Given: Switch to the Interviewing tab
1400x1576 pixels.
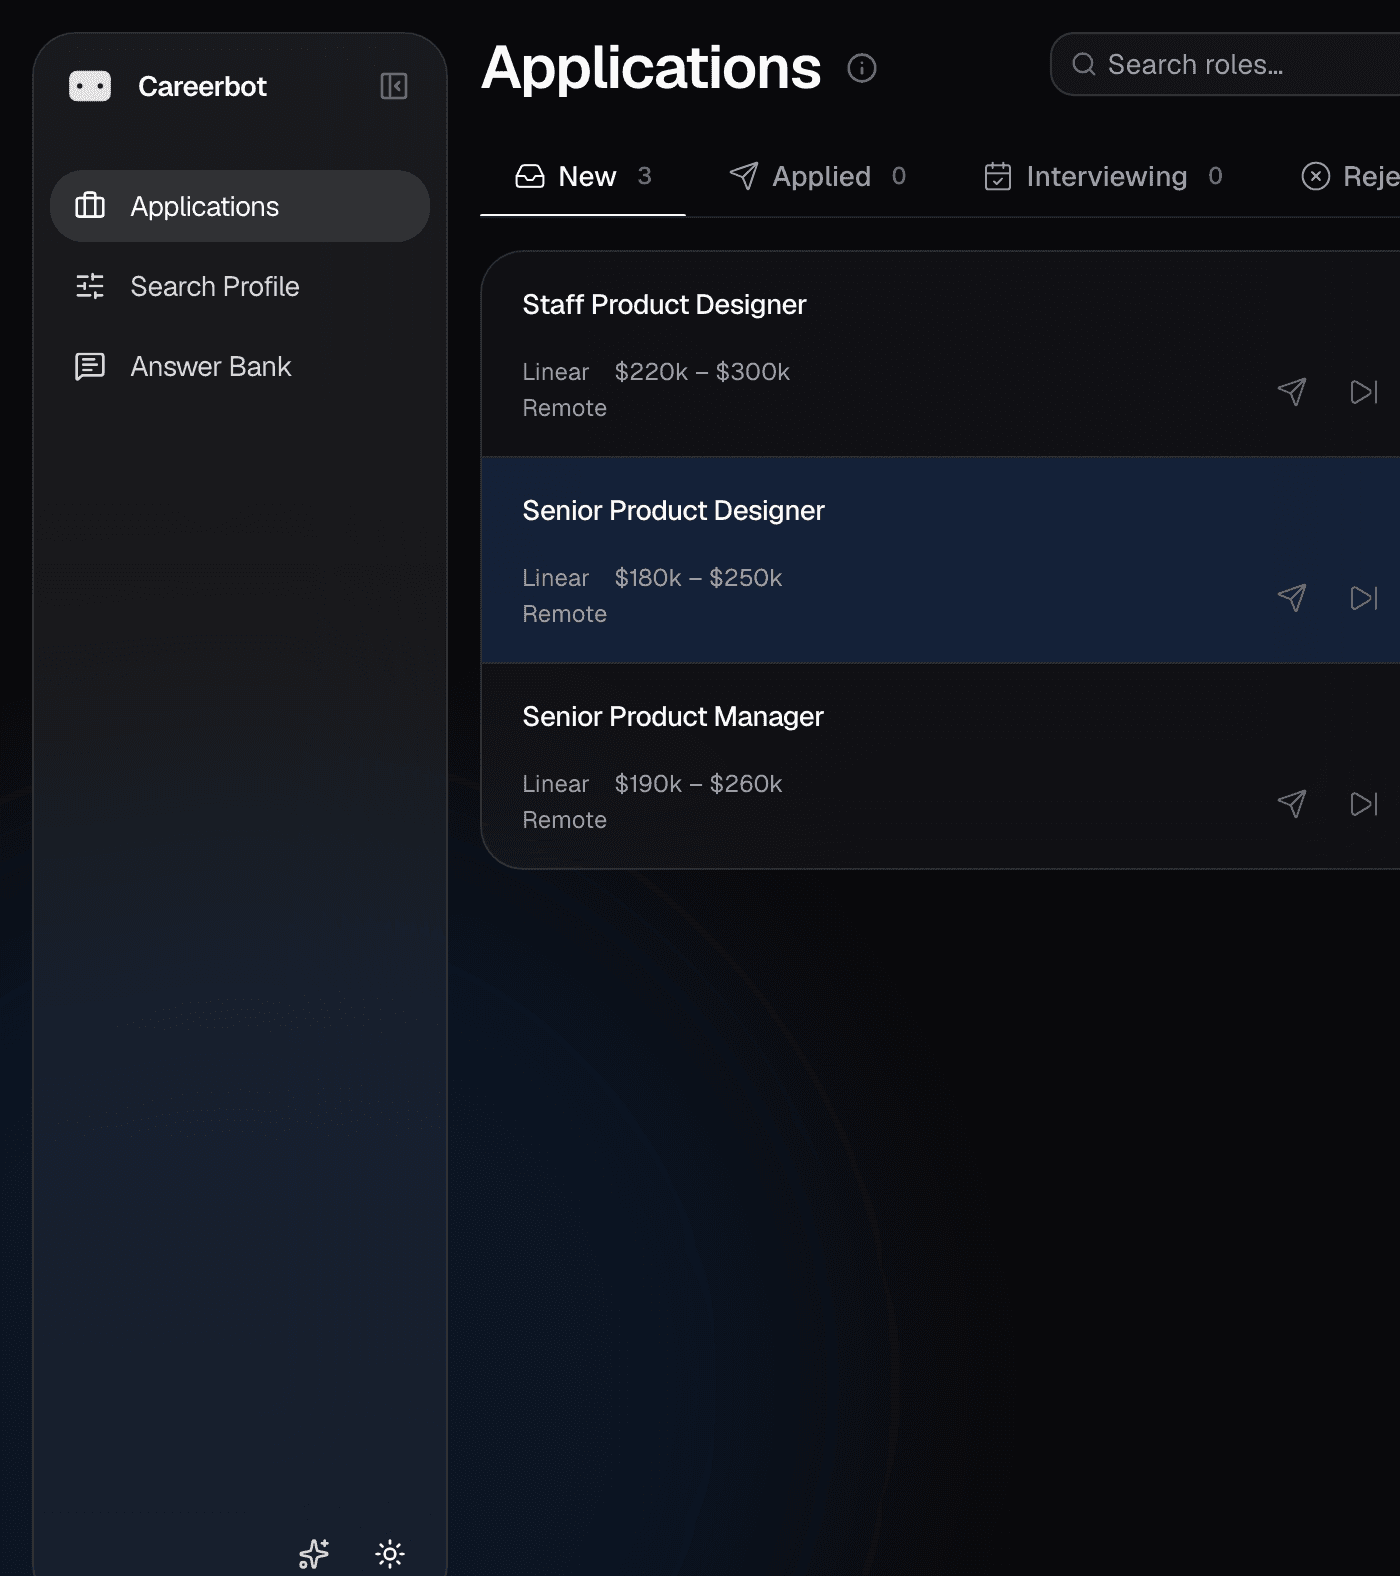Looking at the screenshot, I should (x=1104, y=176).
